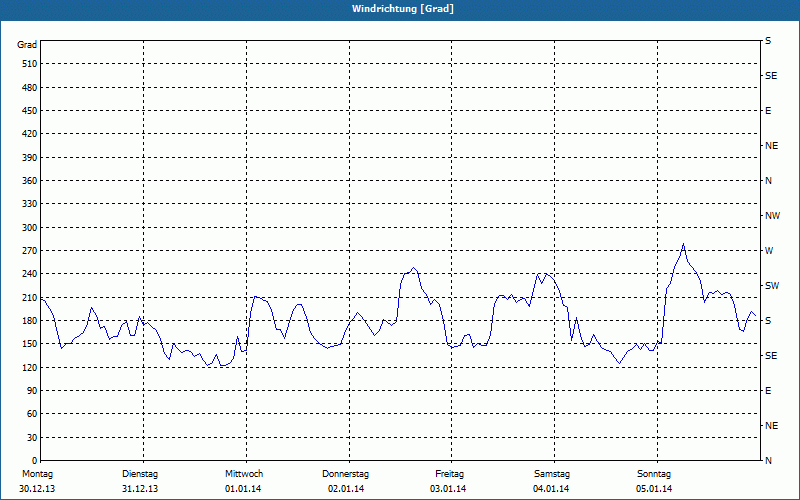Click the 420 degree axis label
This screenshot has width=800, height=500.
click(x=30, y=134)
